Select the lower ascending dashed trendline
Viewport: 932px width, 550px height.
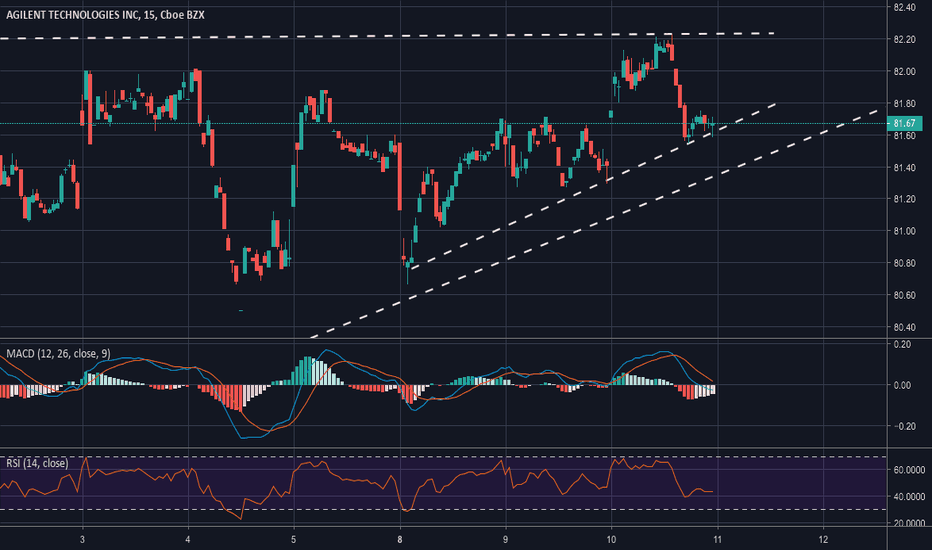click(594, 225)
